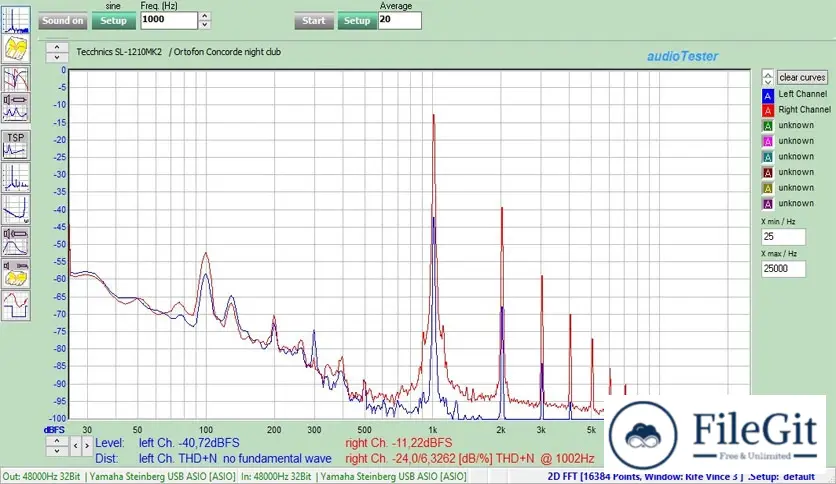Start the measurement

[x=314, y=21]
